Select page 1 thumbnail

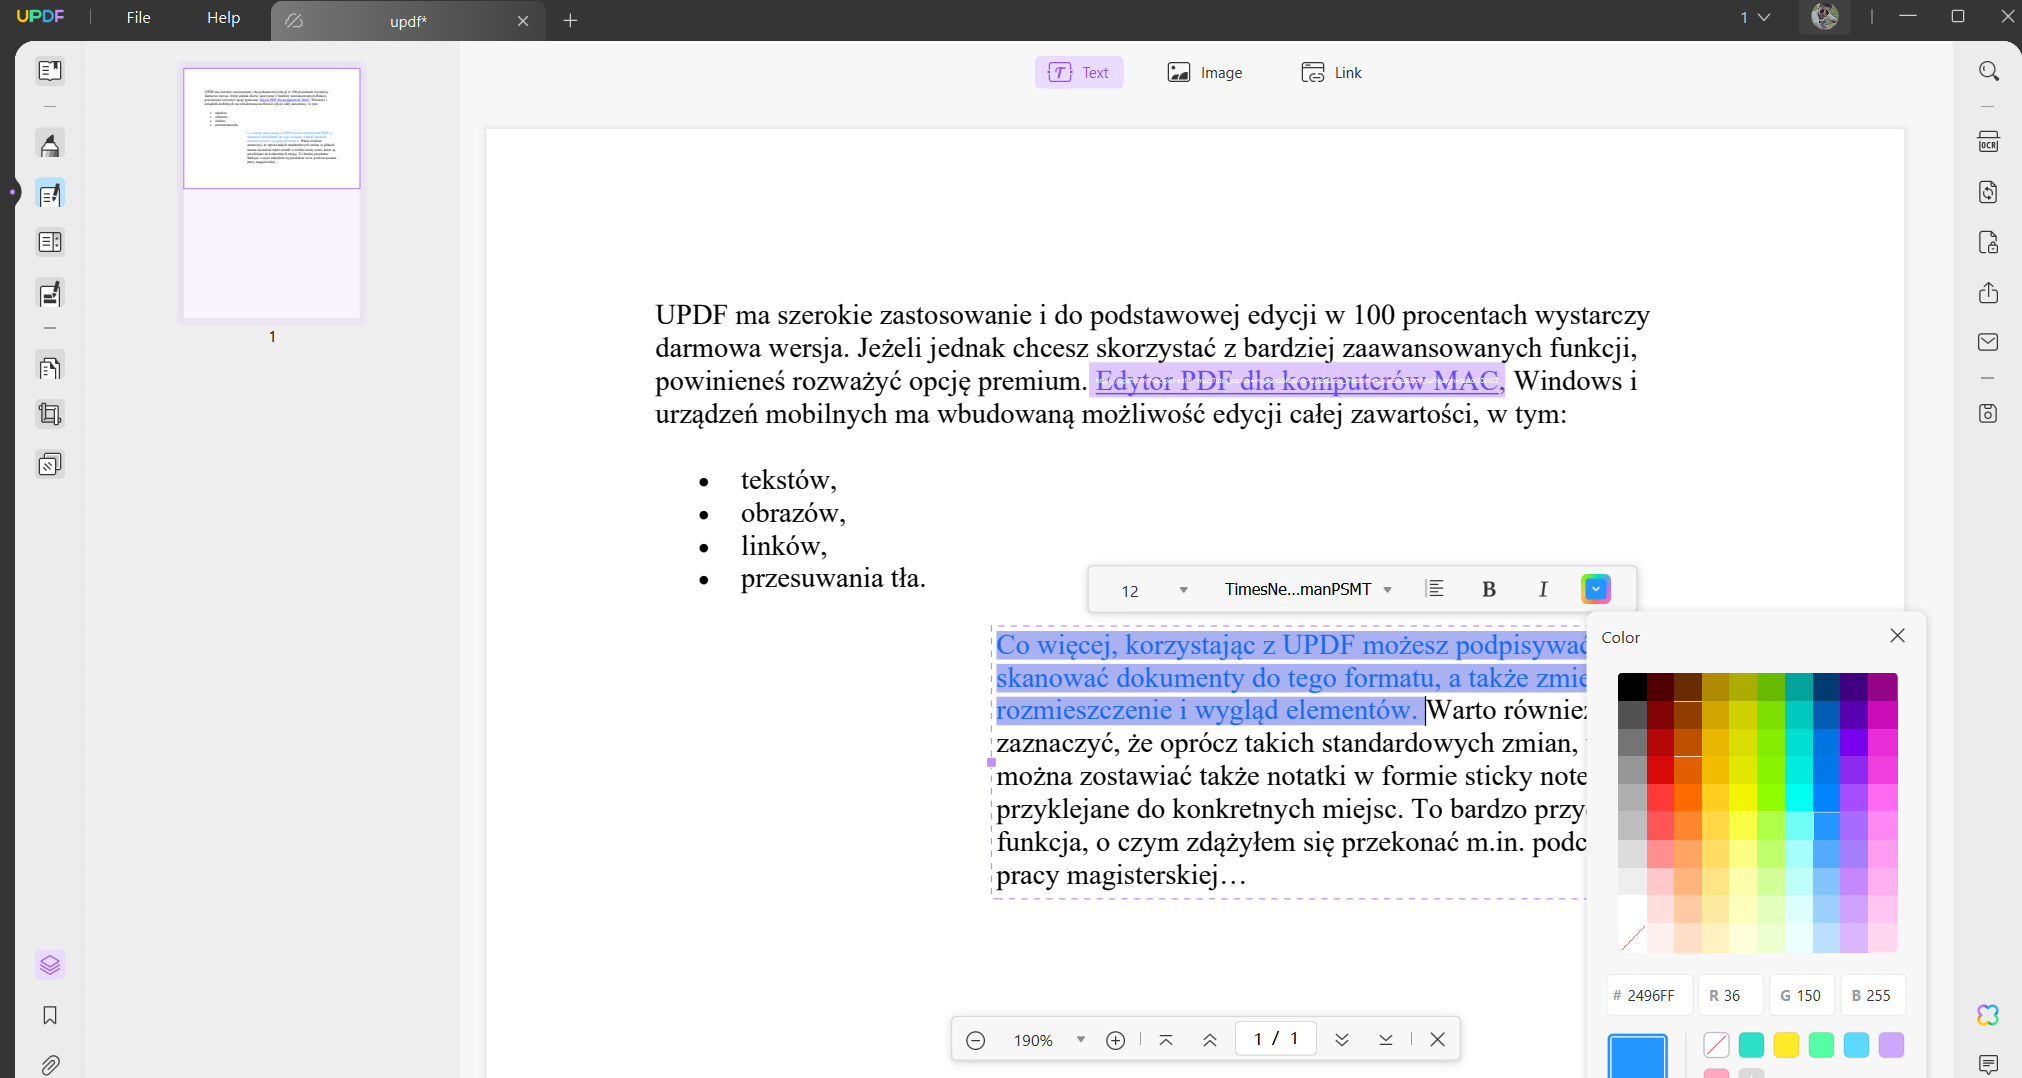coord(272,193)
